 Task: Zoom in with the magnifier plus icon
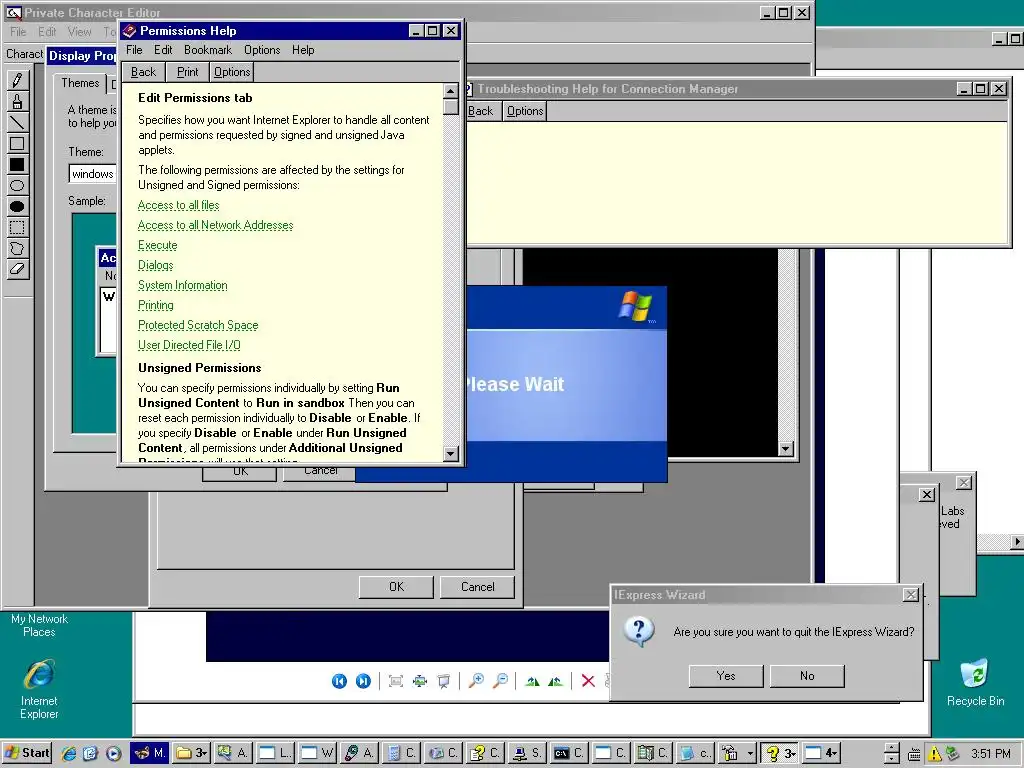pos(477,681)
